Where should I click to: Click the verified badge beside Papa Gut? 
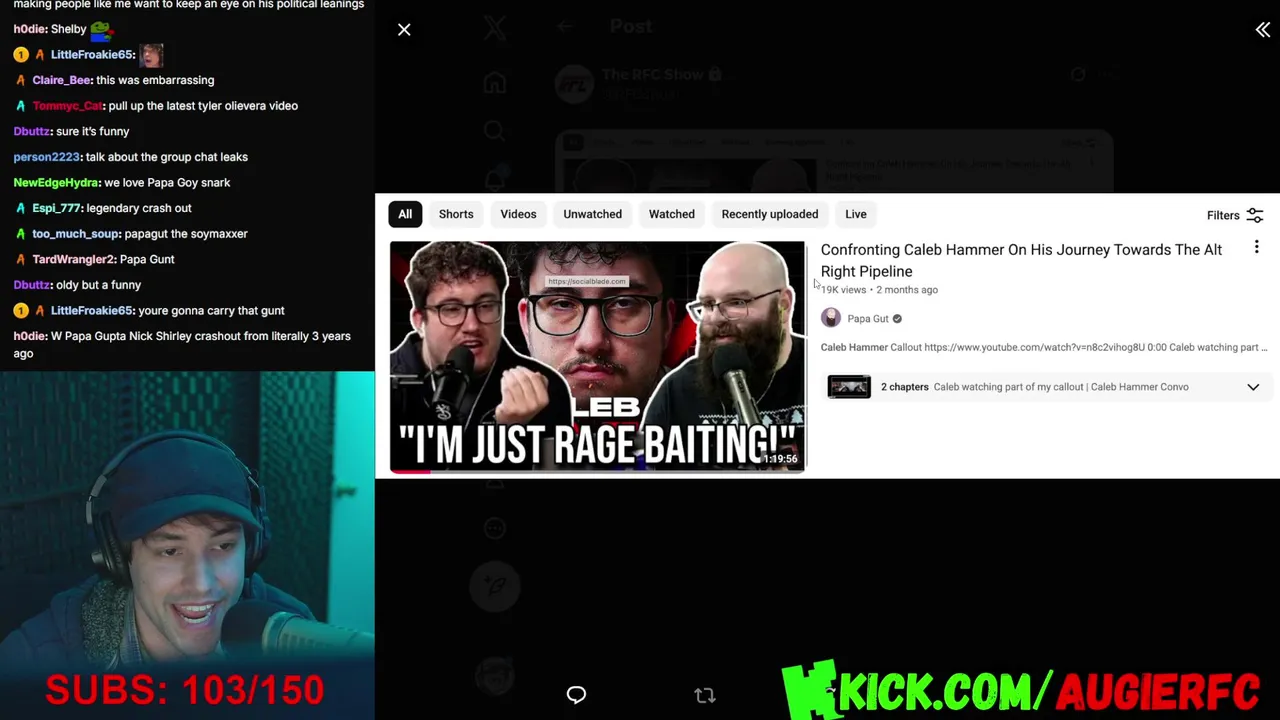(897, 319)
